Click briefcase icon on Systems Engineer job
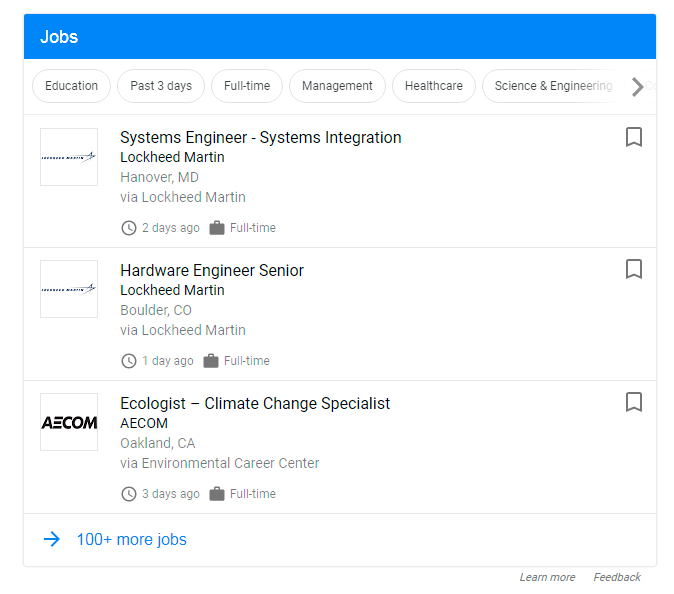The image size is (674, 594). click(217, 228)
